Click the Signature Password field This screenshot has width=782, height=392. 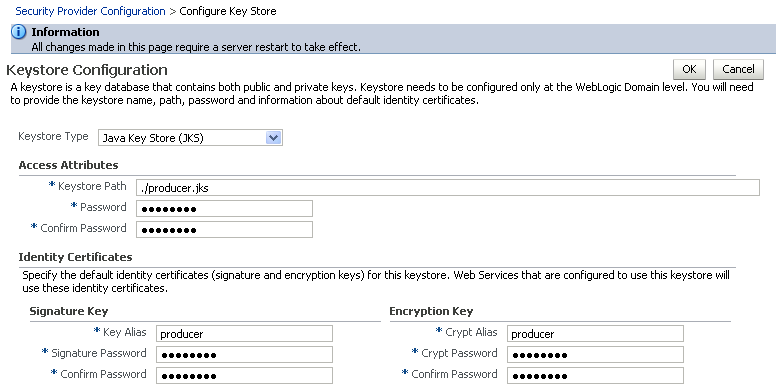[x=244, y=355]
